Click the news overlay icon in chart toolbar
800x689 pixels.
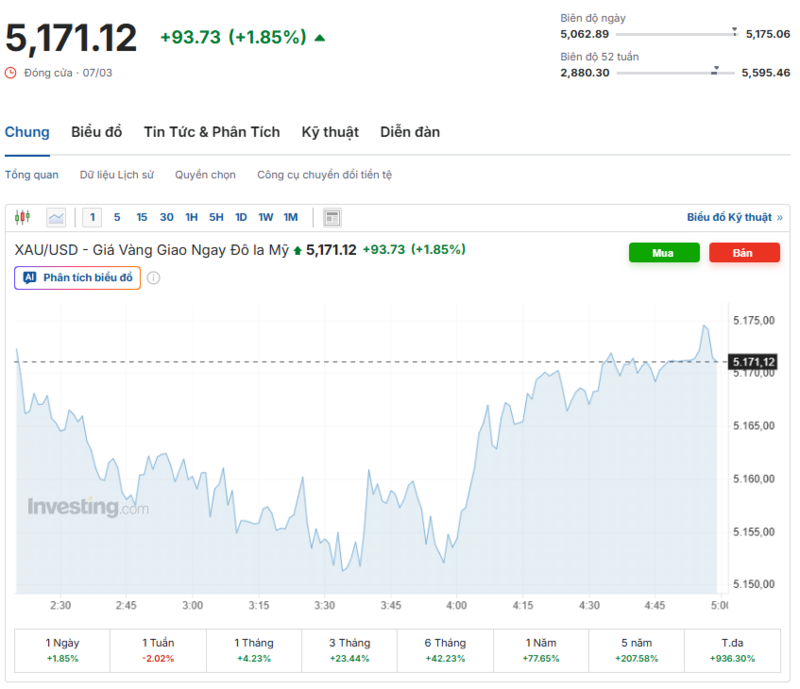(x=333, y=217)
